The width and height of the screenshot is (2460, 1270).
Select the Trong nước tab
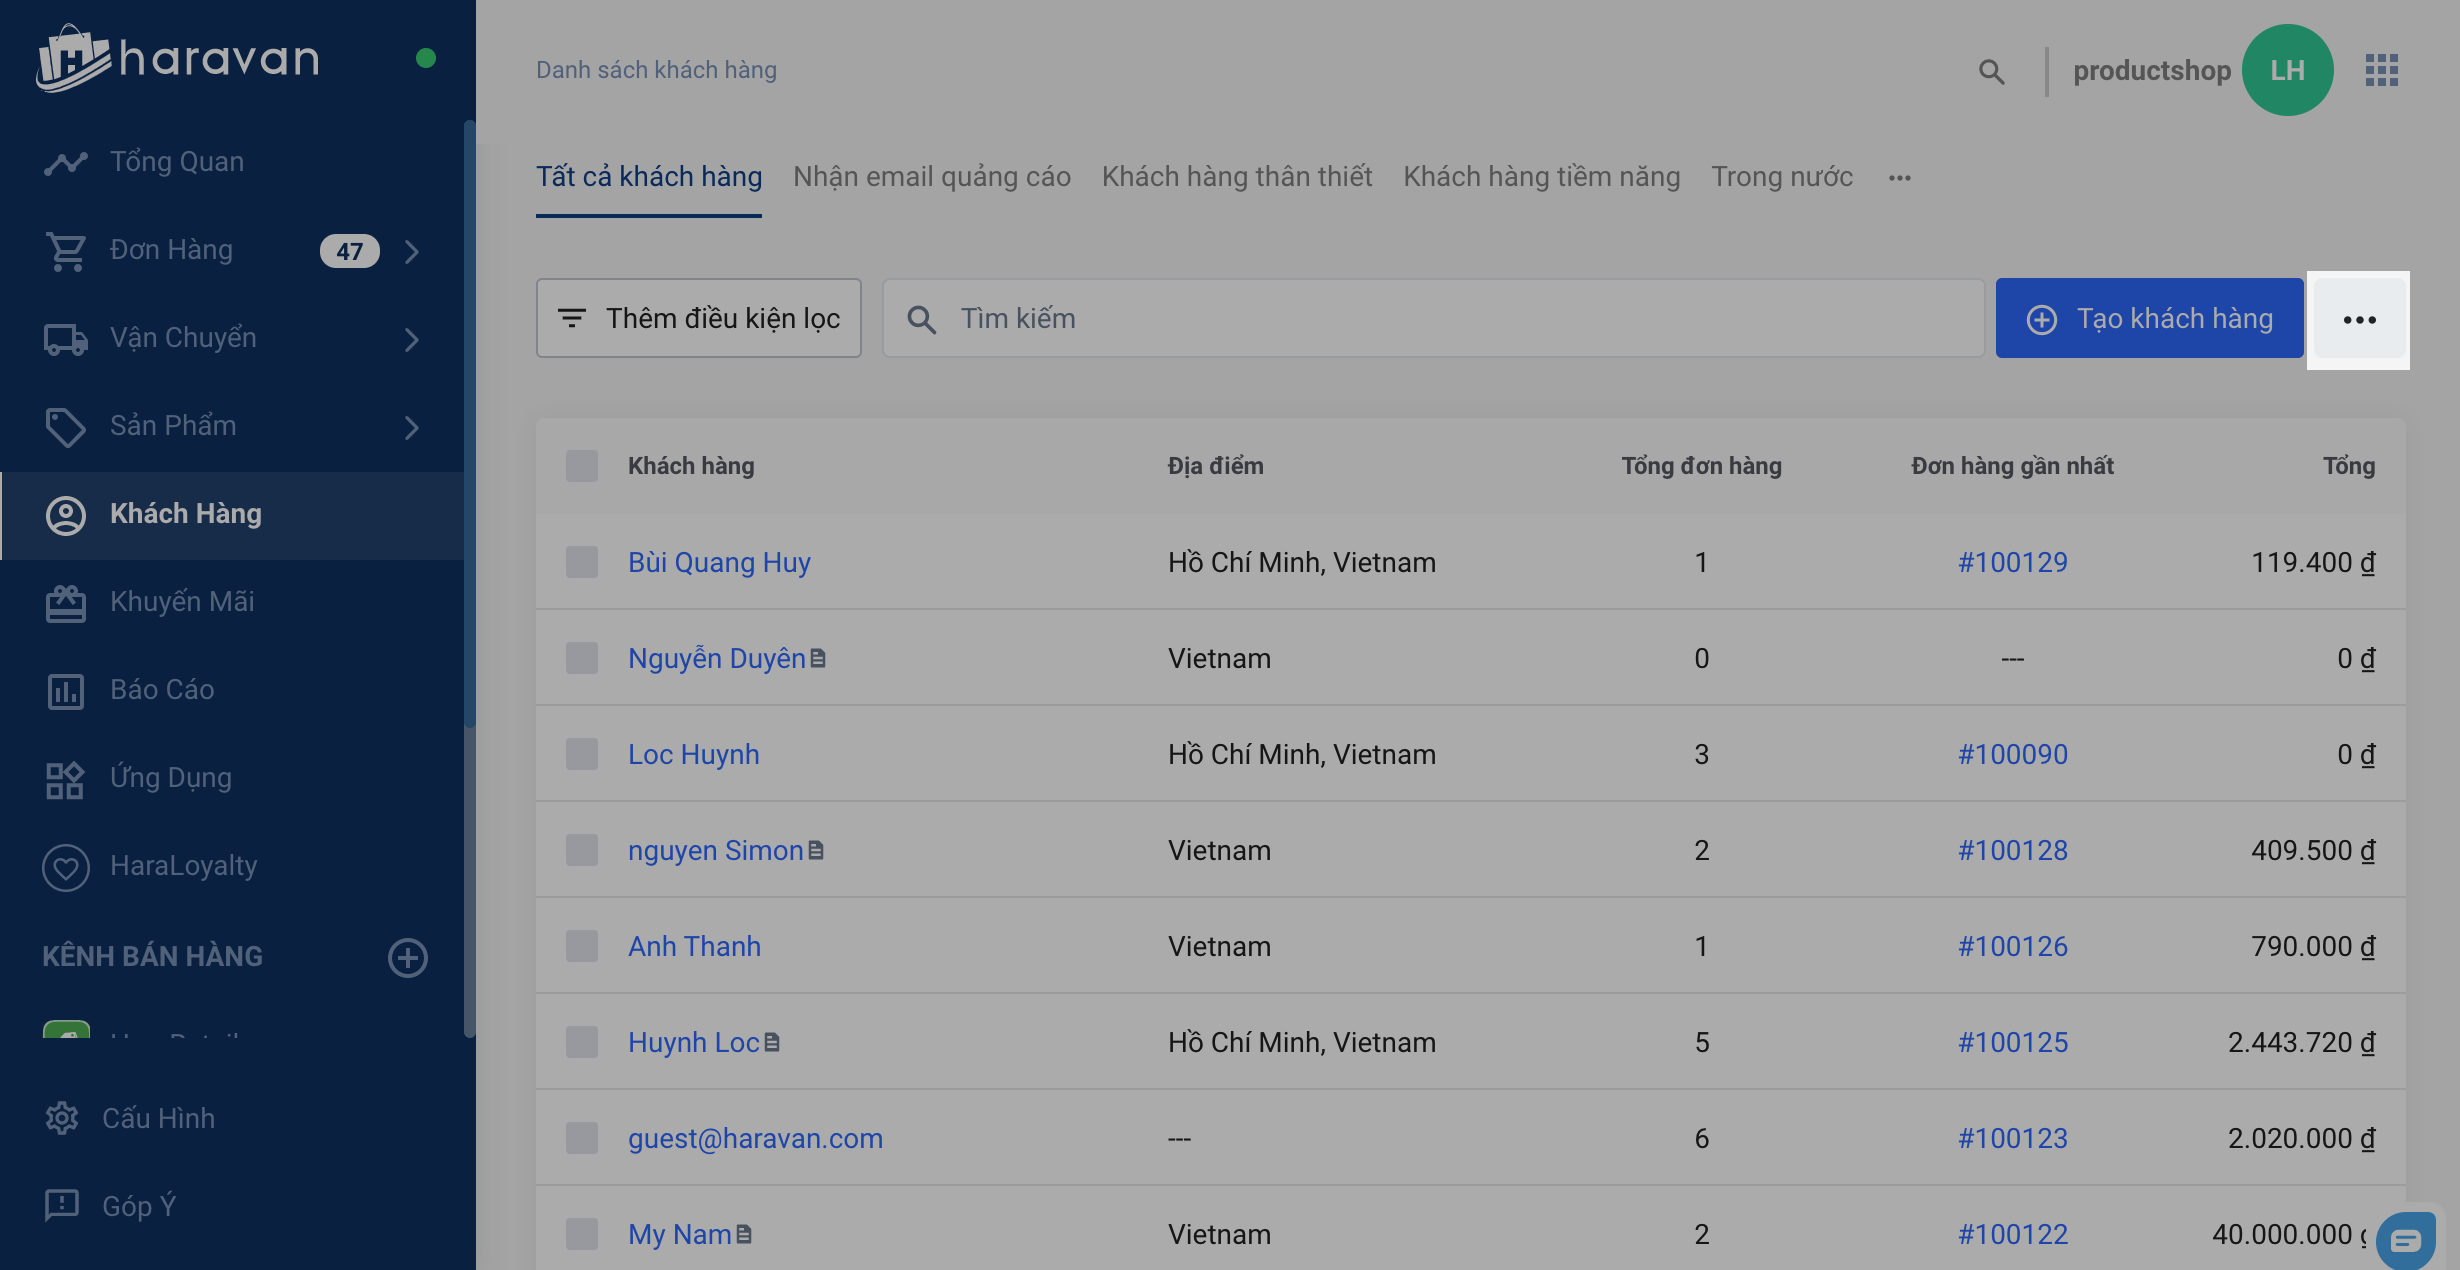1781,177
